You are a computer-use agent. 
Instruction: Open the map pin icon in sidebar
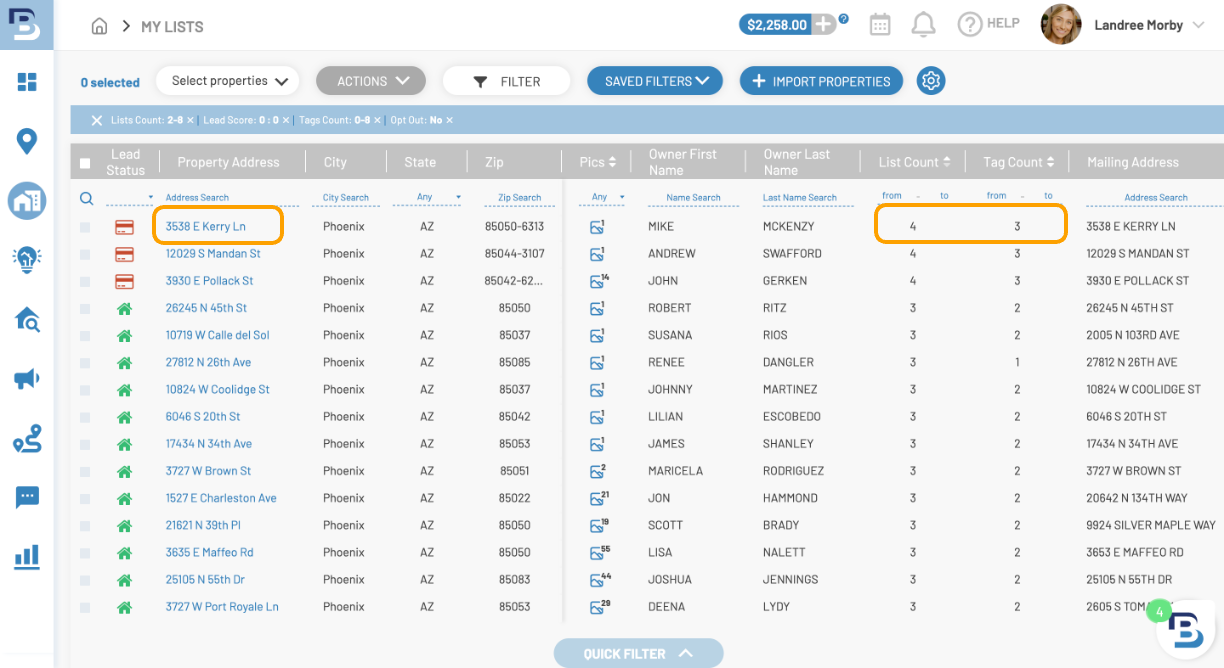coord(27,141)
